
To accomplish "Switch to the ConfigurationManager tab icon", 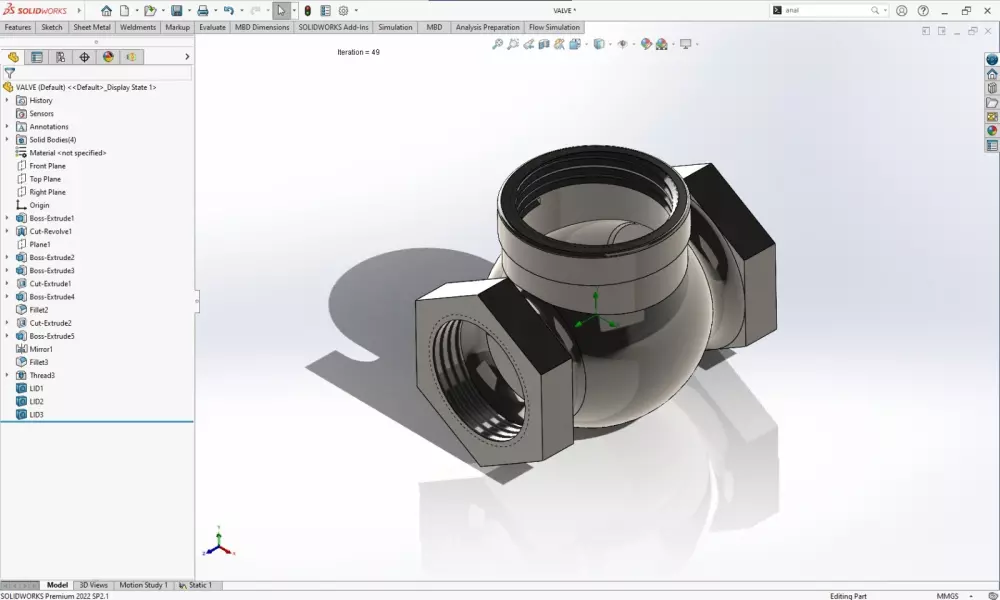I will pos(59,57).
